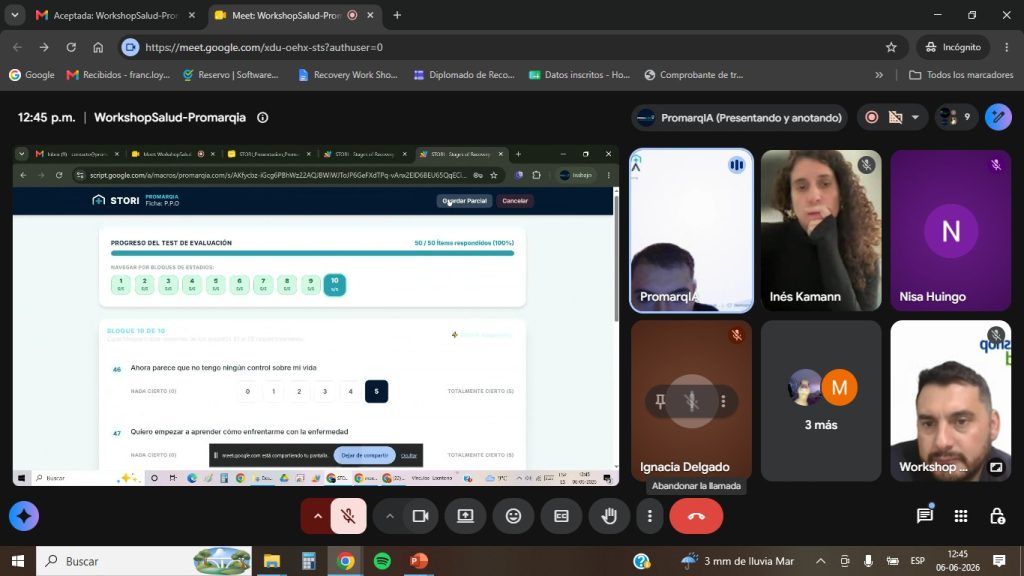Select block 1 in the STORI navigator

(x=121, y=284)
